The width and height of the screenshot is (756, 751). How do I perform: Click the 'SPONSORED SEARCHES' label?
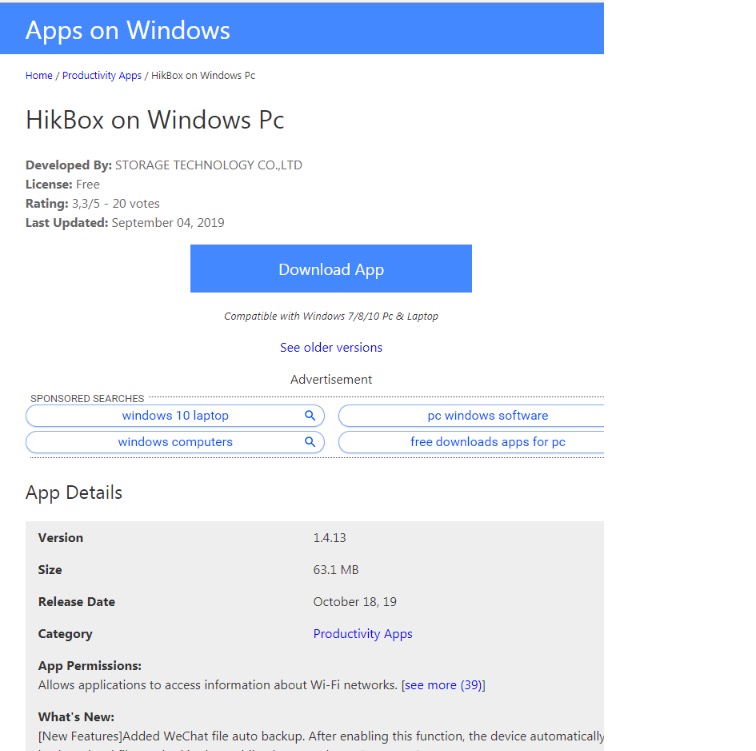tap(87, 399)
